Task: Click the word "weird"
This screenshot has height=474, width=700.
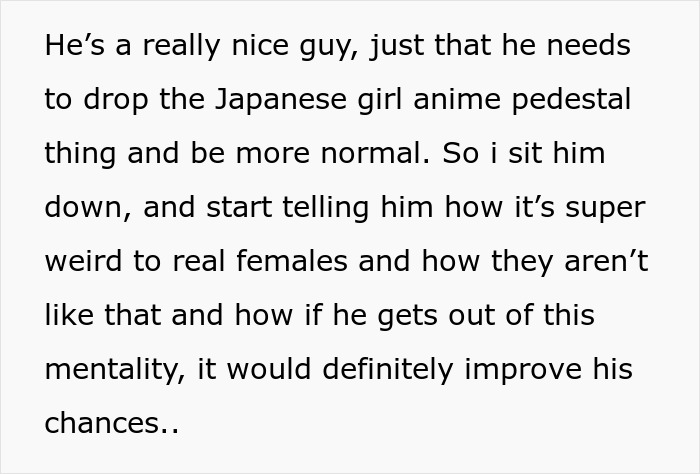Action: click(81, 262)
